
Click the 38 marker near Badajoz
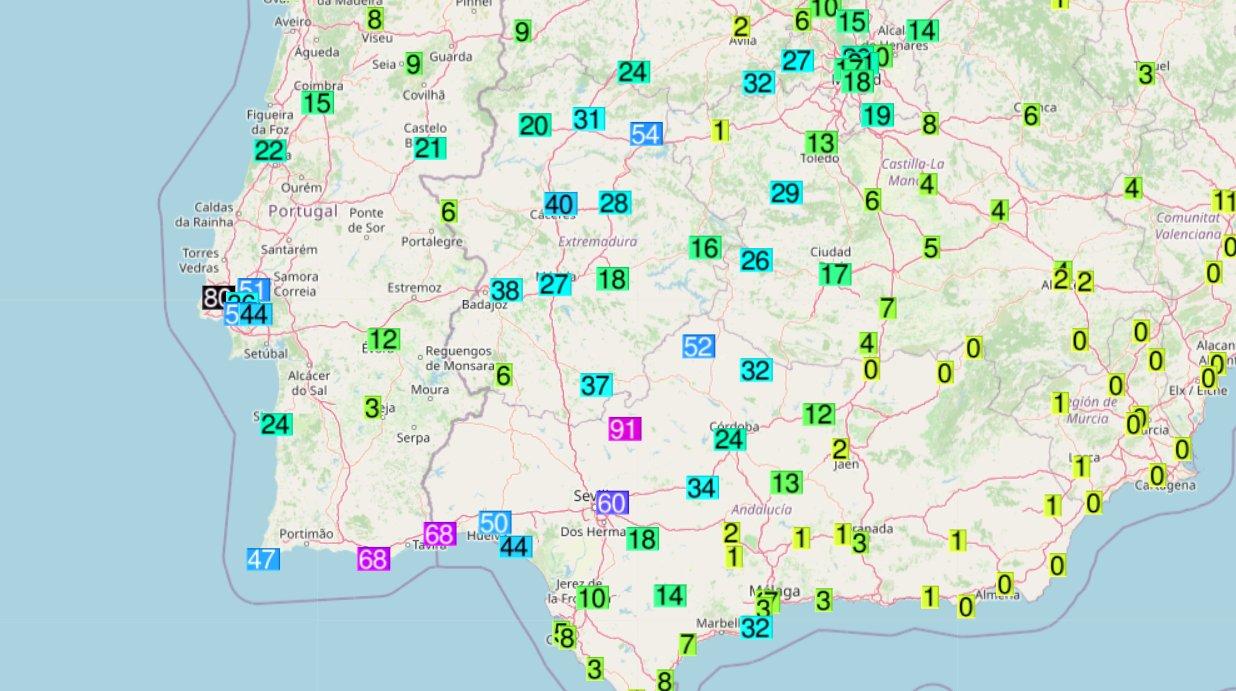point(506,291)
